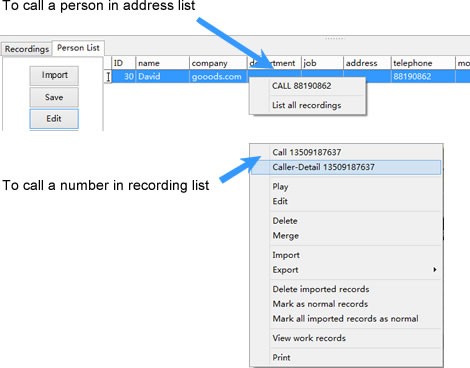Choose CALL 88190862 from context menu

(x=307, y=86)
